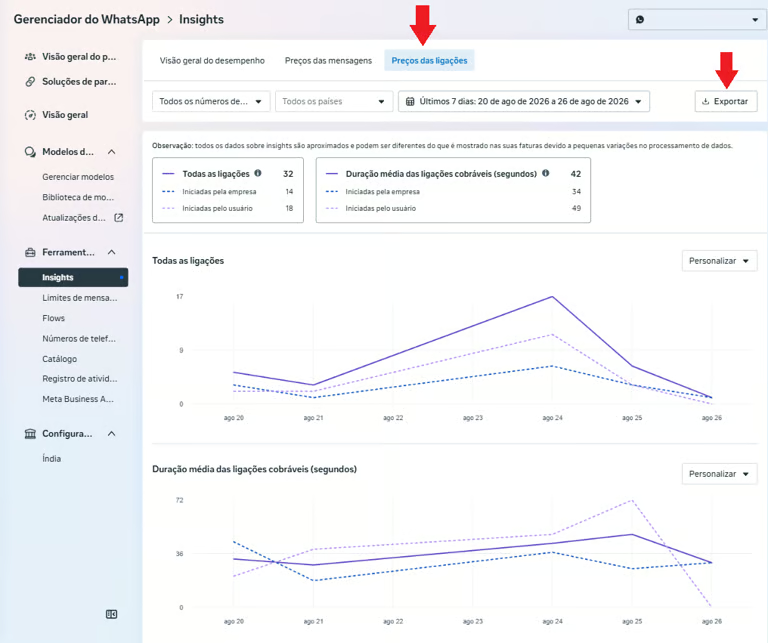Open Limites de mensa... in sidebar

pyautogui.click(x=80, y=298)
